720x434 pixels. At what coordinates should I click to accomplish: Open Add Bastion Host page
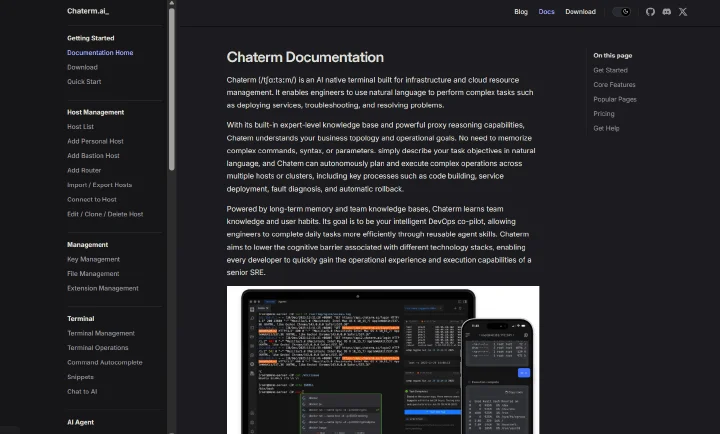(93, 156)
